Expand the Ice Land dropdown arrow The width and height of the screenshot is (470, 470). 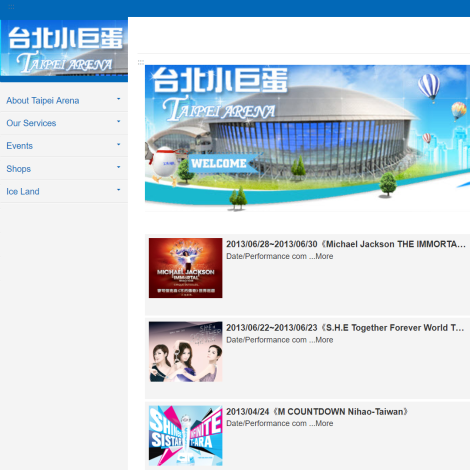(x=118, y=190)
